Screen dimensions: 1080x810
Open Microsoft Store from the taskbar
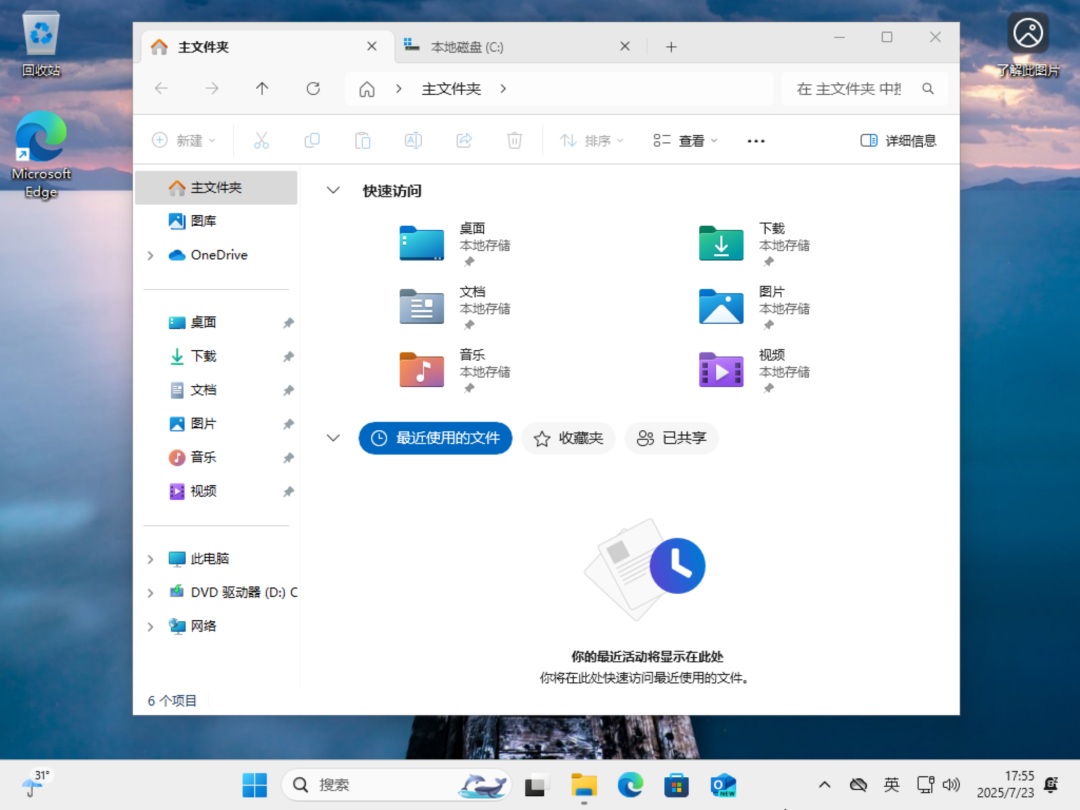pos(677,785)
